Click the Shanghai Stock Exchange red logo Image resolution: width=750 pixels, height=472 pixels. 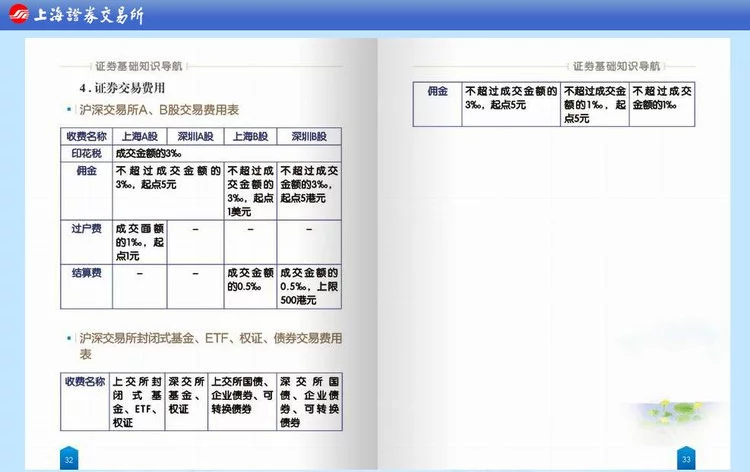pyautogui.click(x=19, y=14)
